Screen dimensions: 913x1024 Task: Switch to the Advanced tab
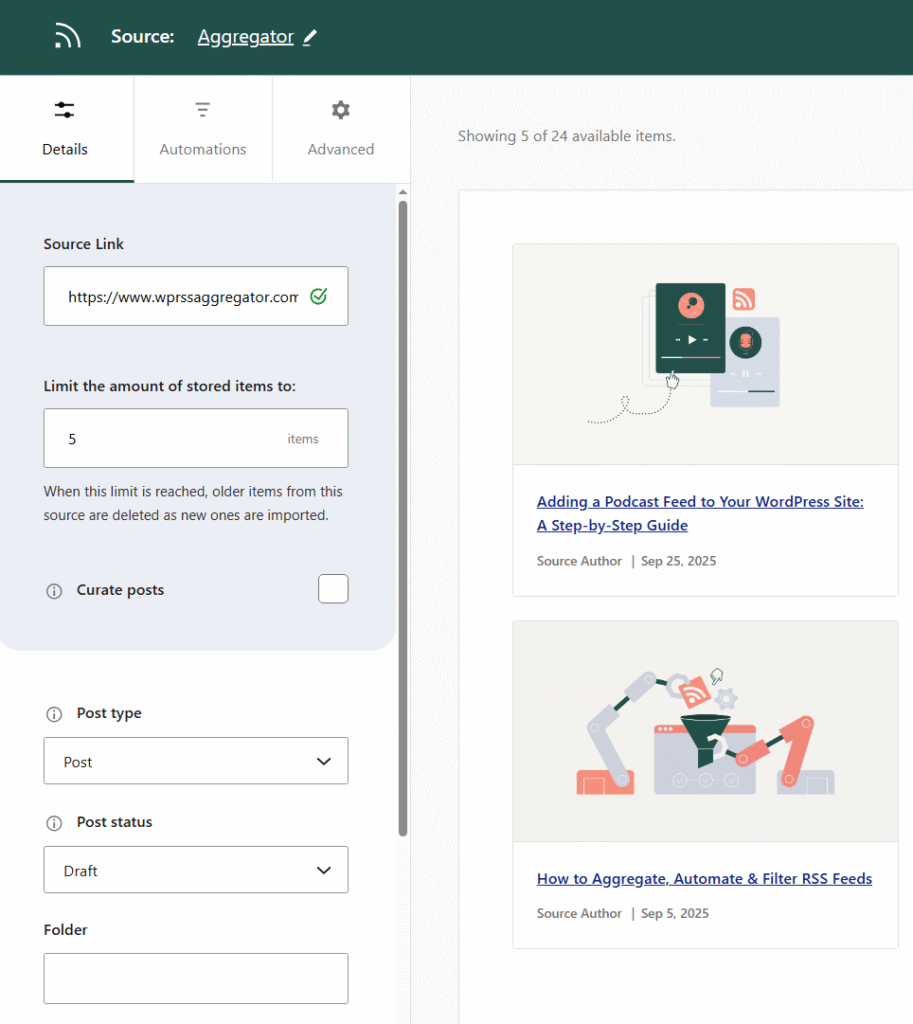[x=340, y=130]
